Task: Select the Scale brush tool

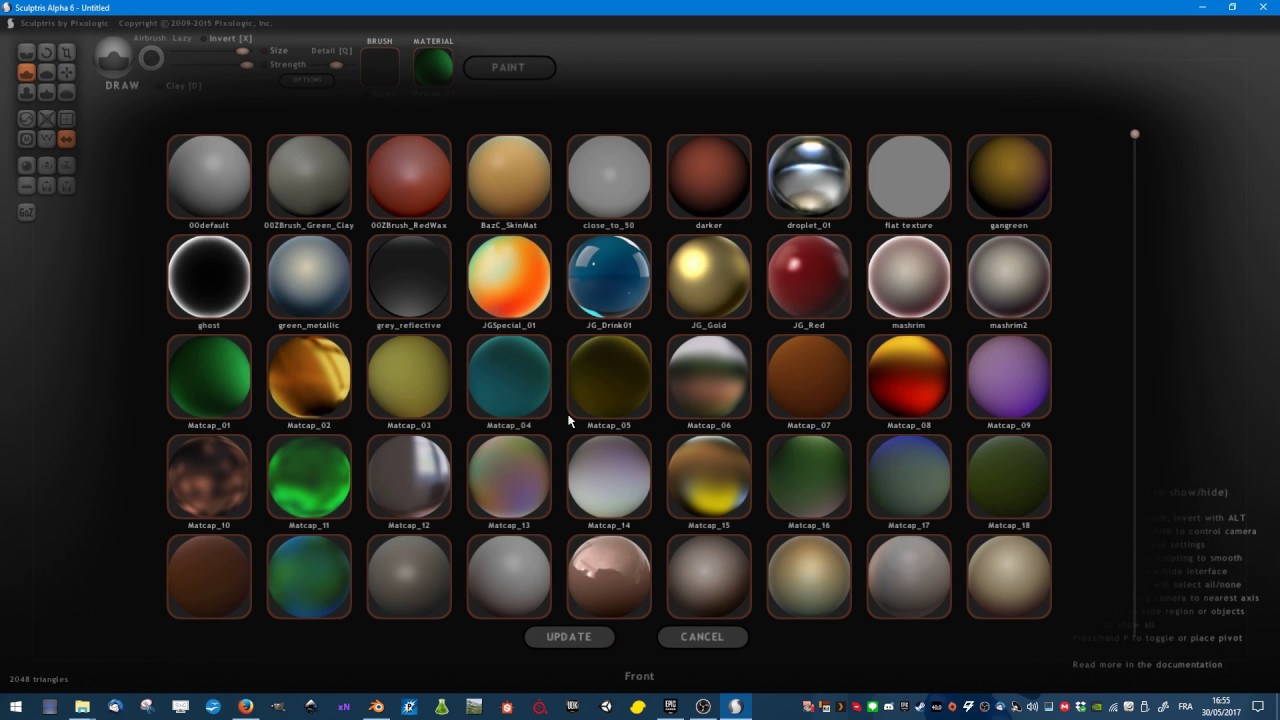Action: (x=67, y=52)
